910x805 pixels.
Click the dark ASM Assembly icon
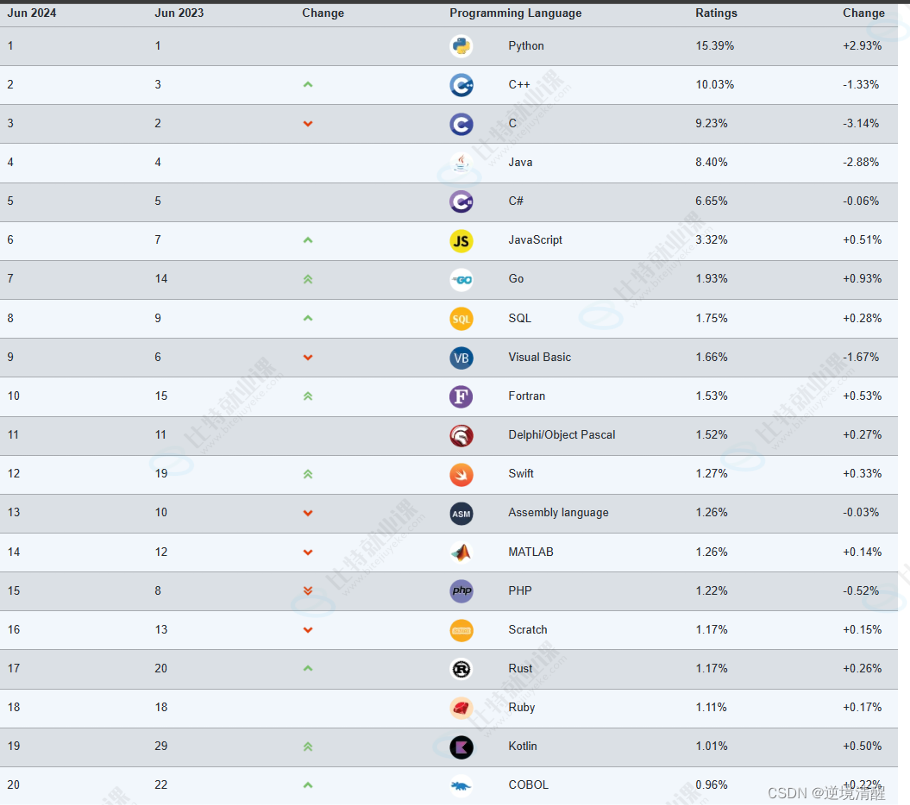click(461, 513)
